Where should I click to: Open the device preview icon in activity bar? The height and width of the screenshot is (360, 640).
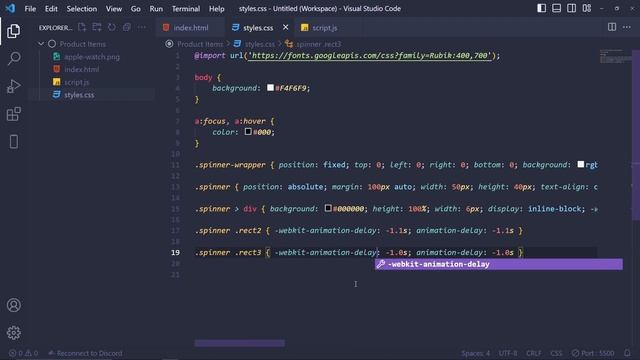click(x=13, y=142)
